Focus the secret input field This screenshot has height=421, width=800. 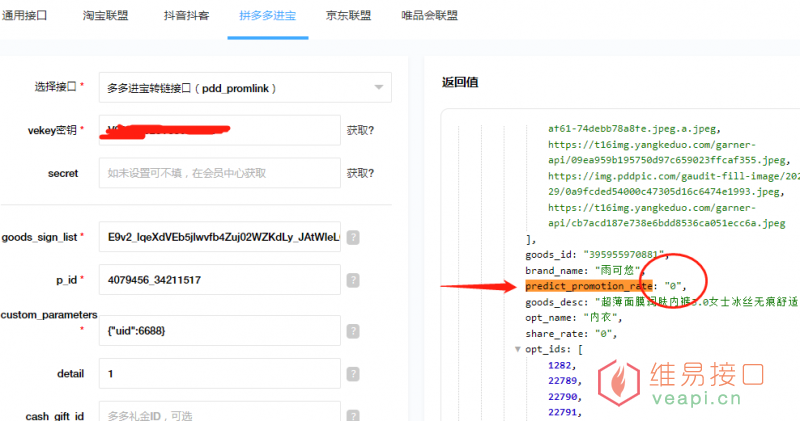coord(220,173)
